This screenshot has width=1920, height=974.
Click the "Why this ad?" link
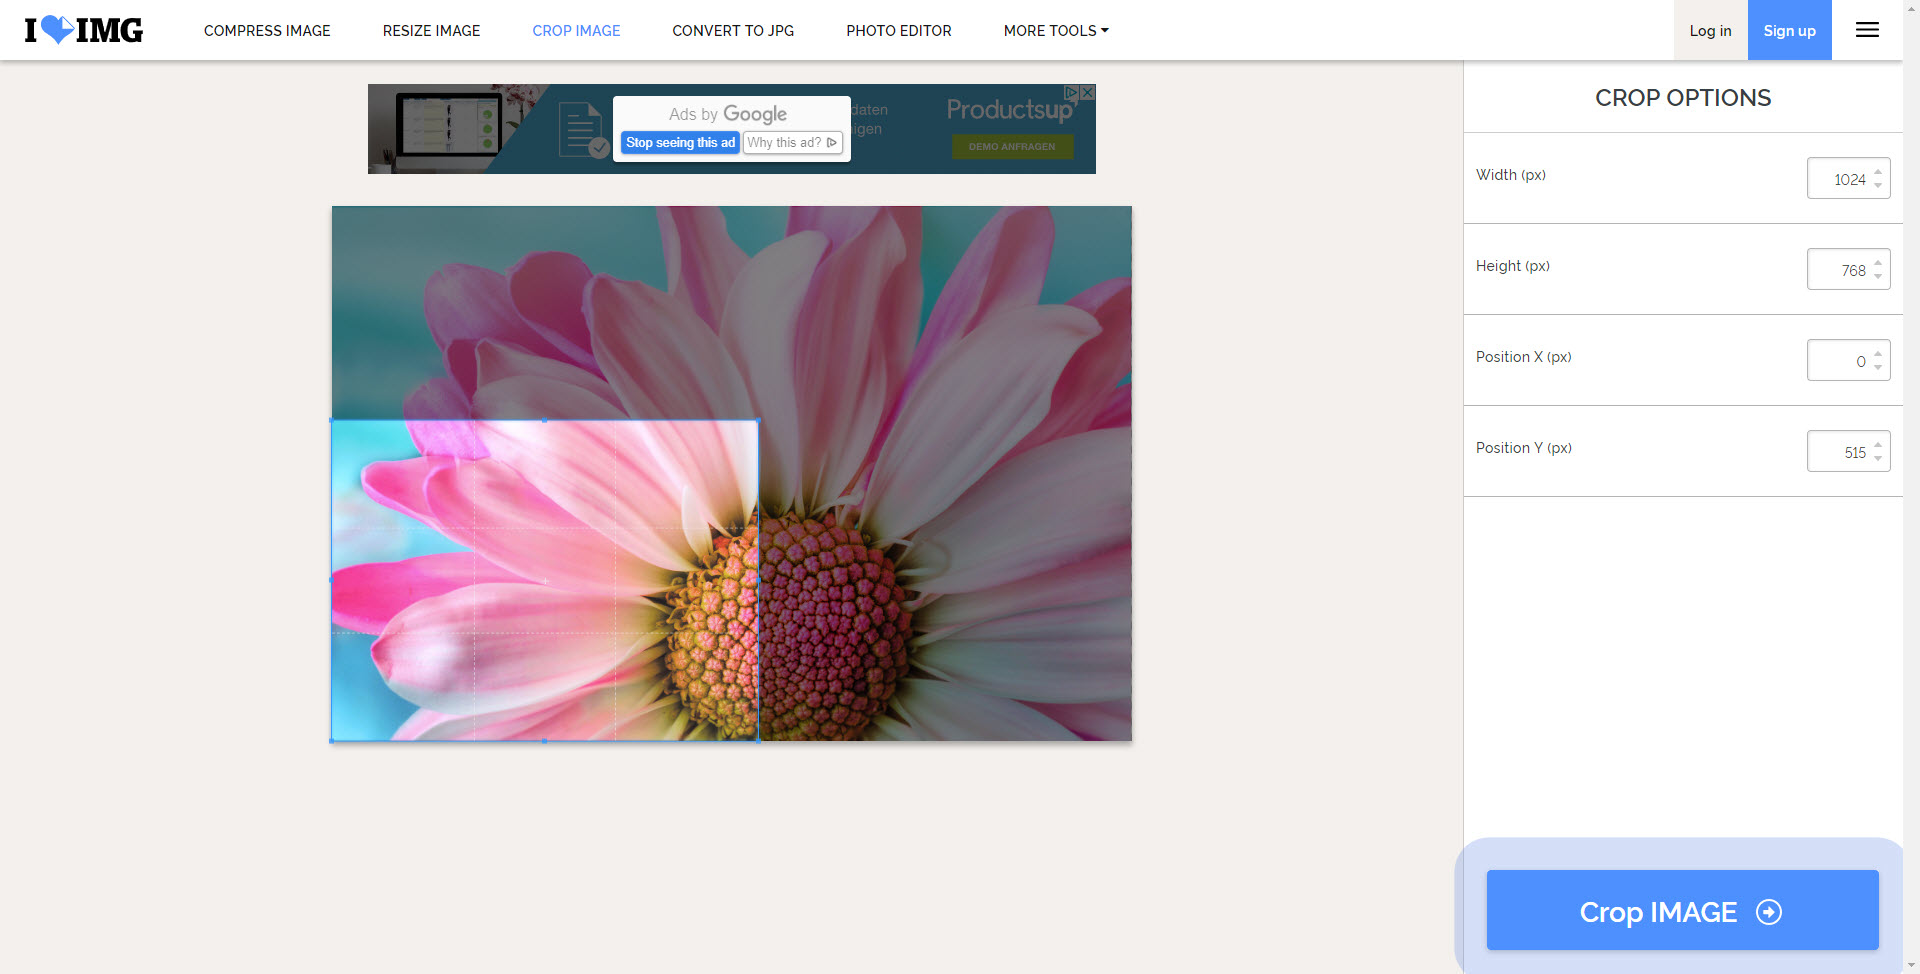pyautogui.click(x=791, y=143)
